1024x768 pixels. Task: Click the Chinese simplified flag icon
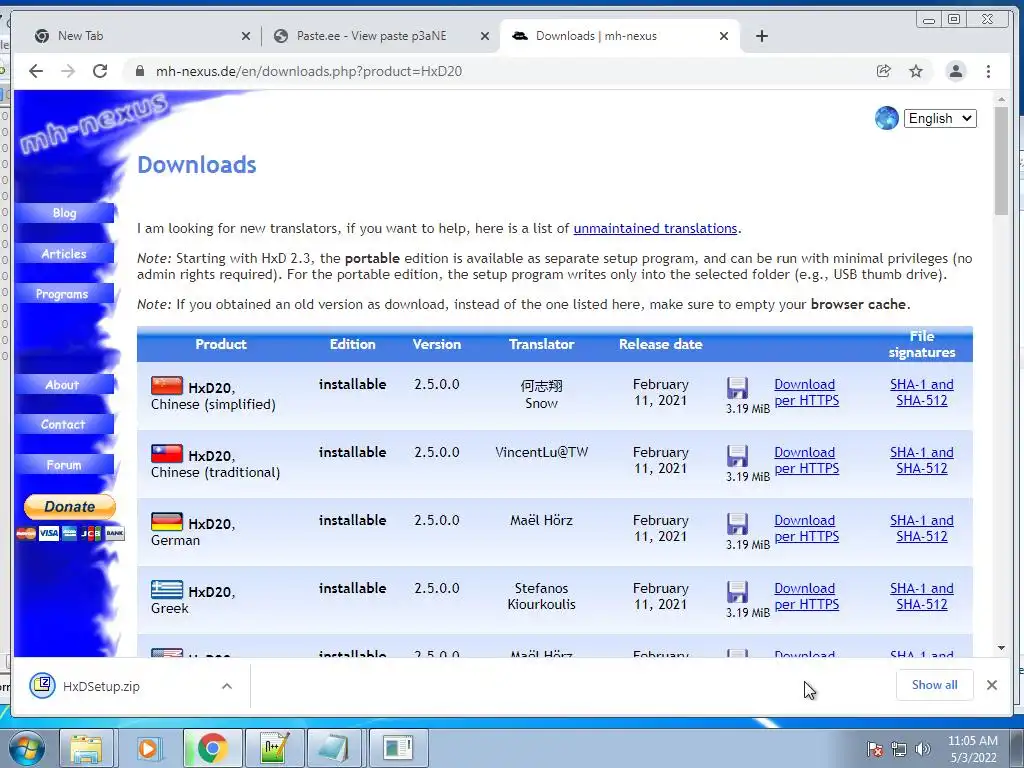(167, 385)
